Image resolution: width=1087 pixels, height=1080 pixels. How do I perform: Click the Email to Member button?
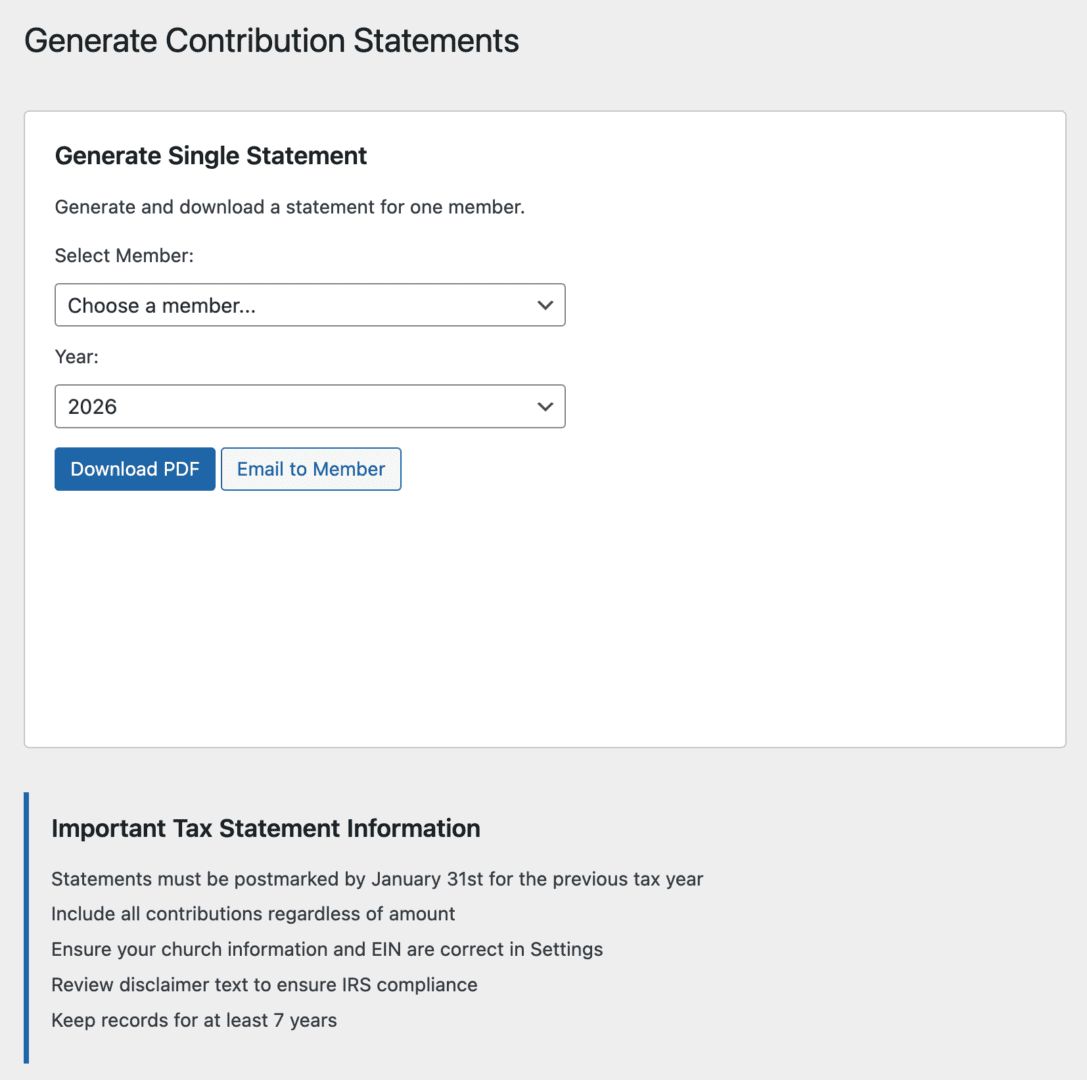click(311, 469)
